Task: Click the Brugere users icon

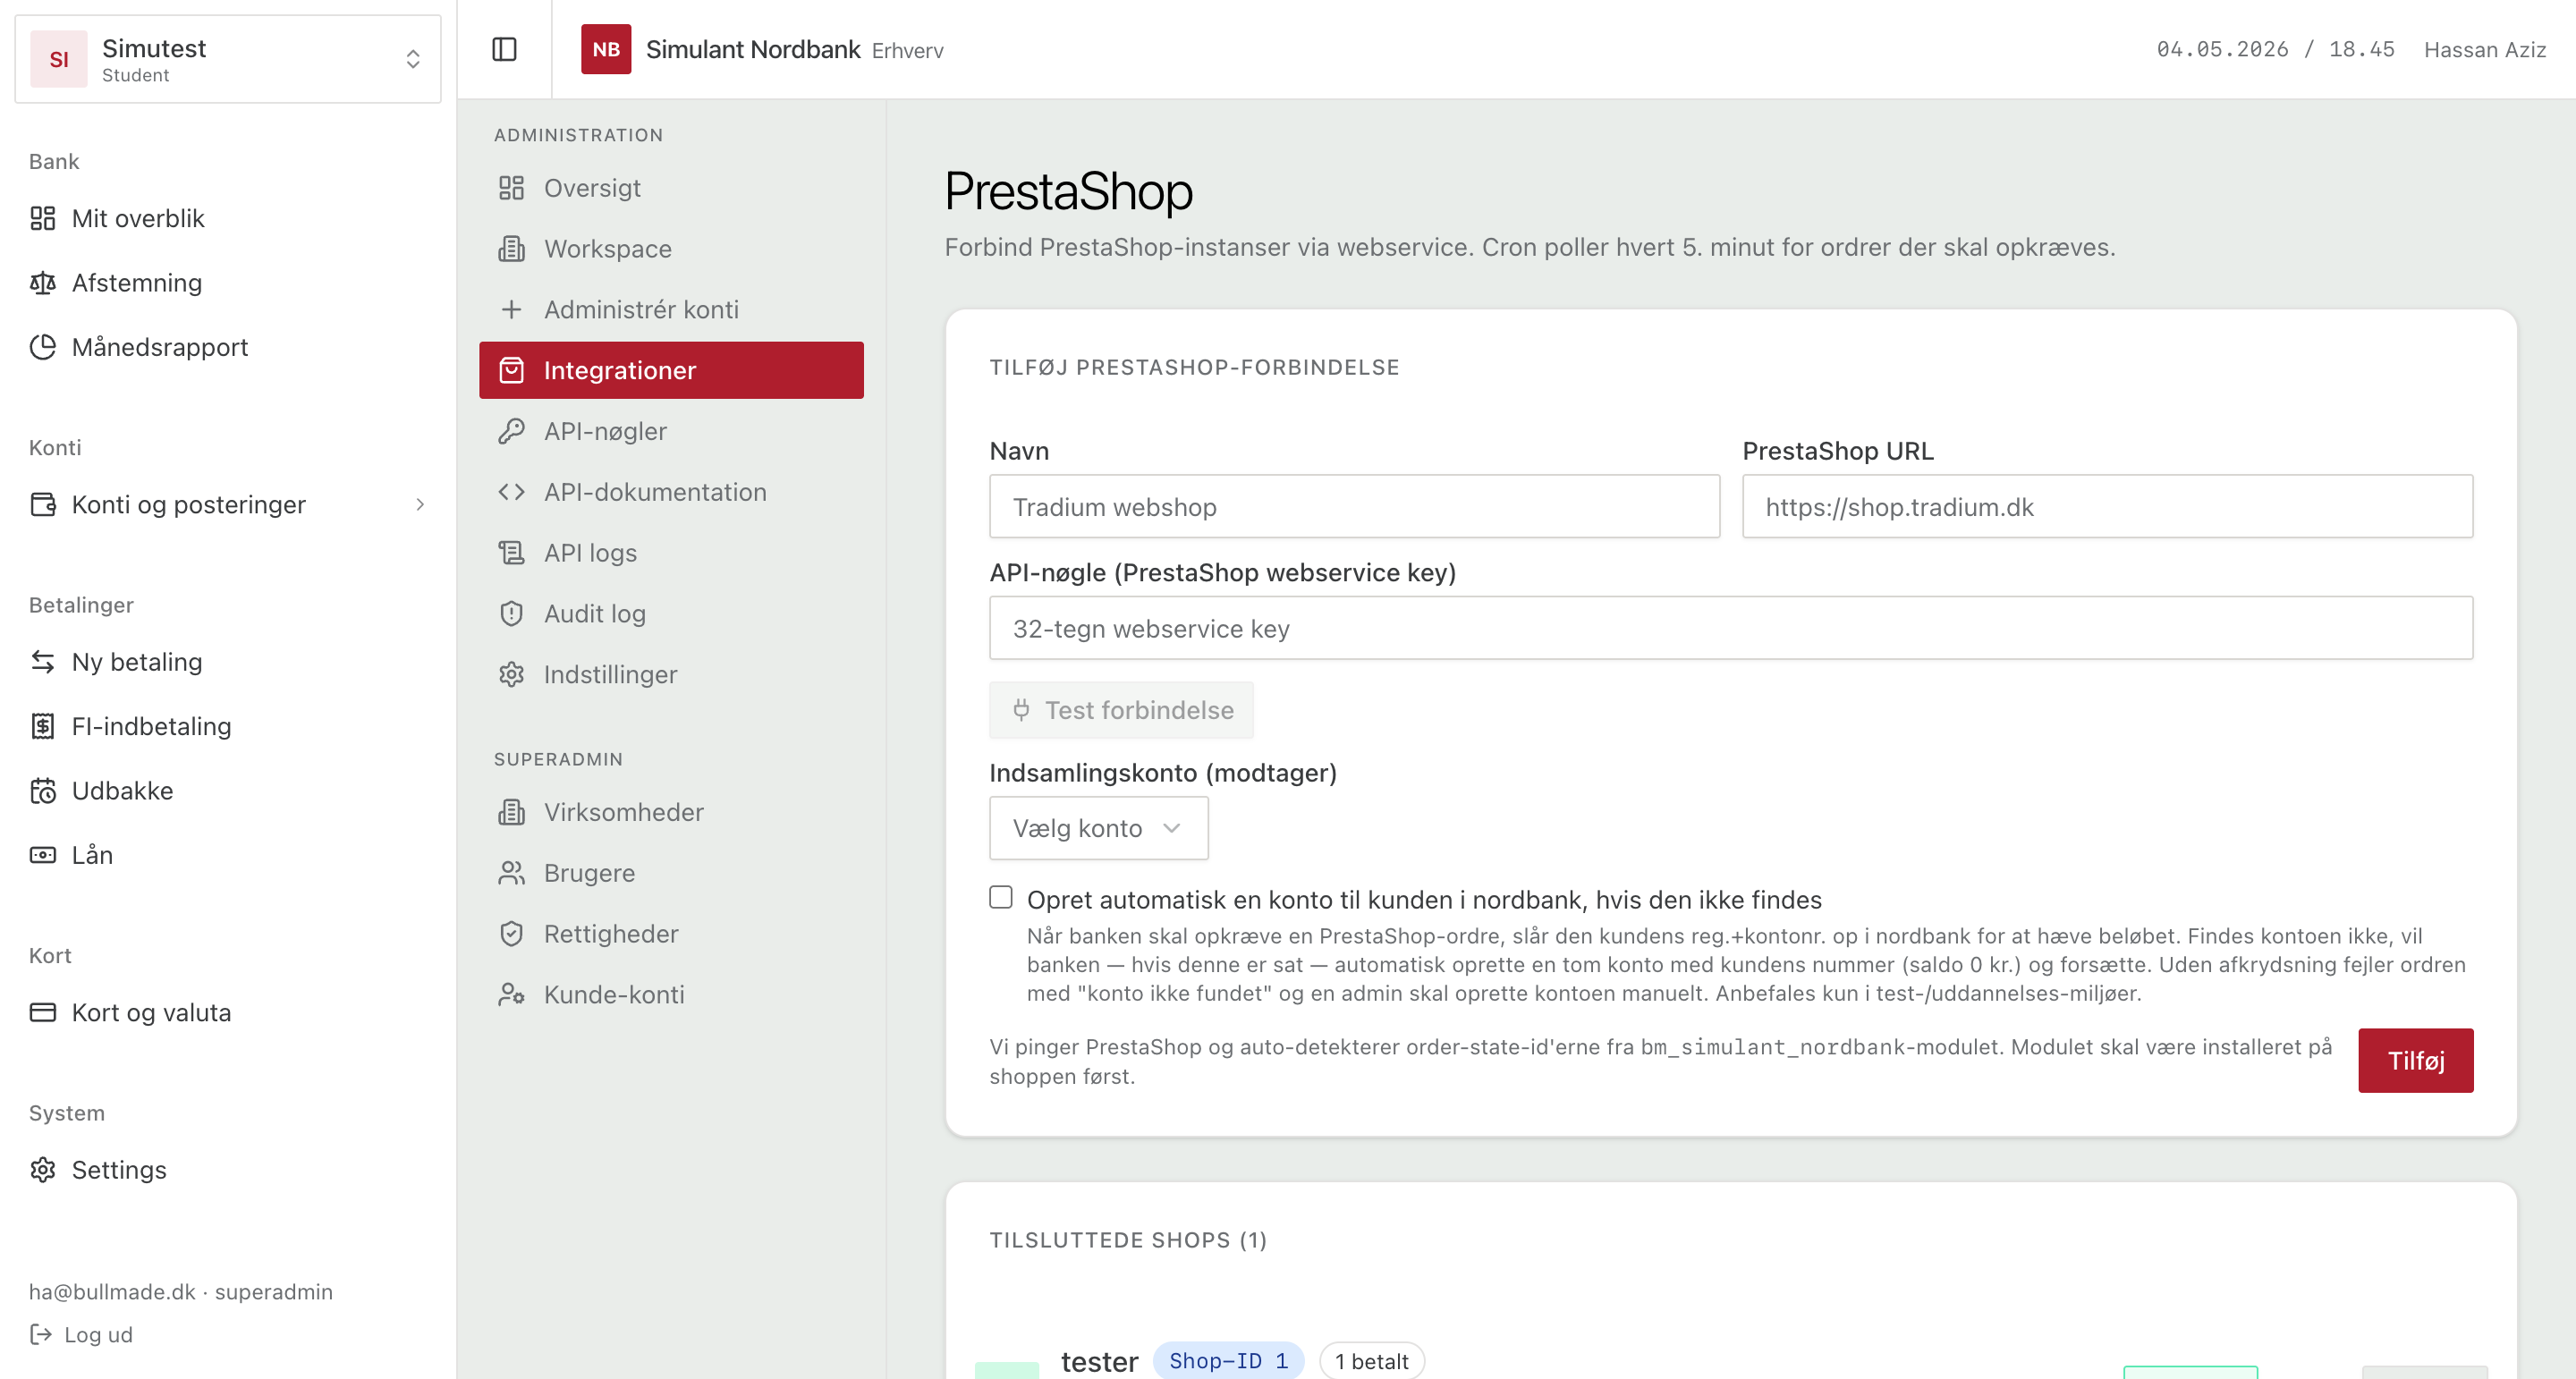Action: point(511,873)
